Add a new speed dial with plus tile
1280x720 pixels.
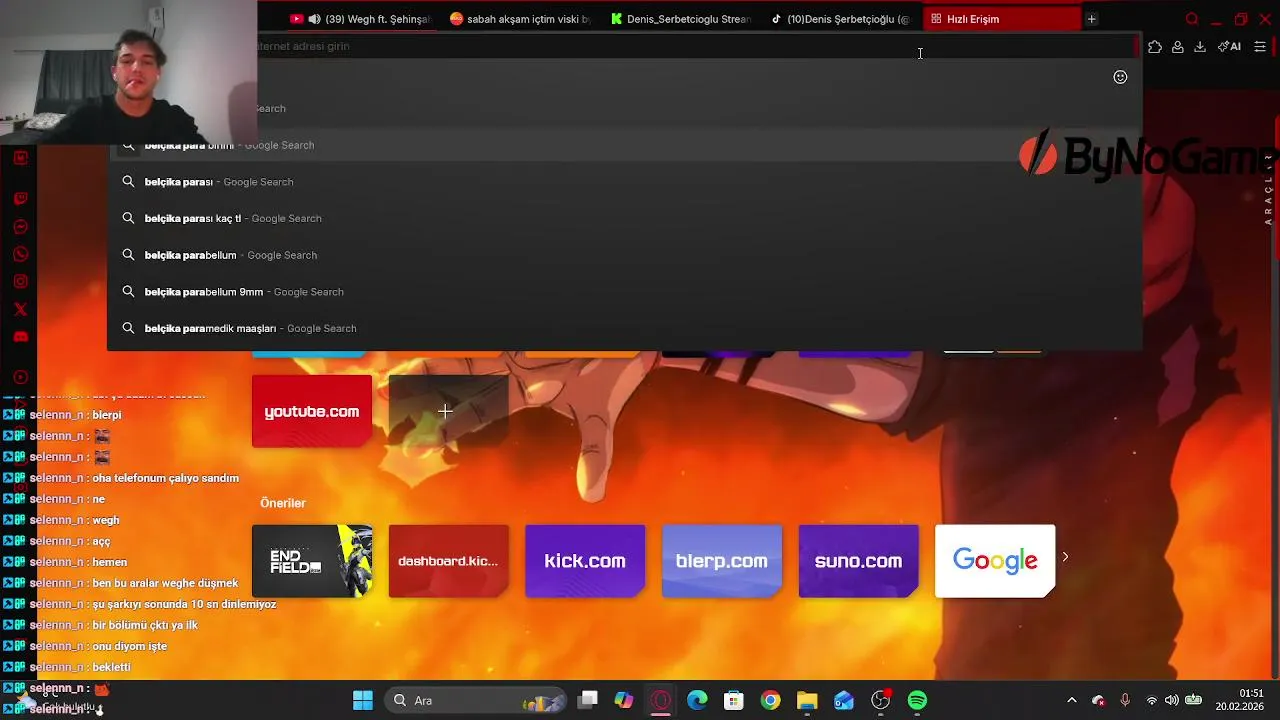tap(448, 411)
